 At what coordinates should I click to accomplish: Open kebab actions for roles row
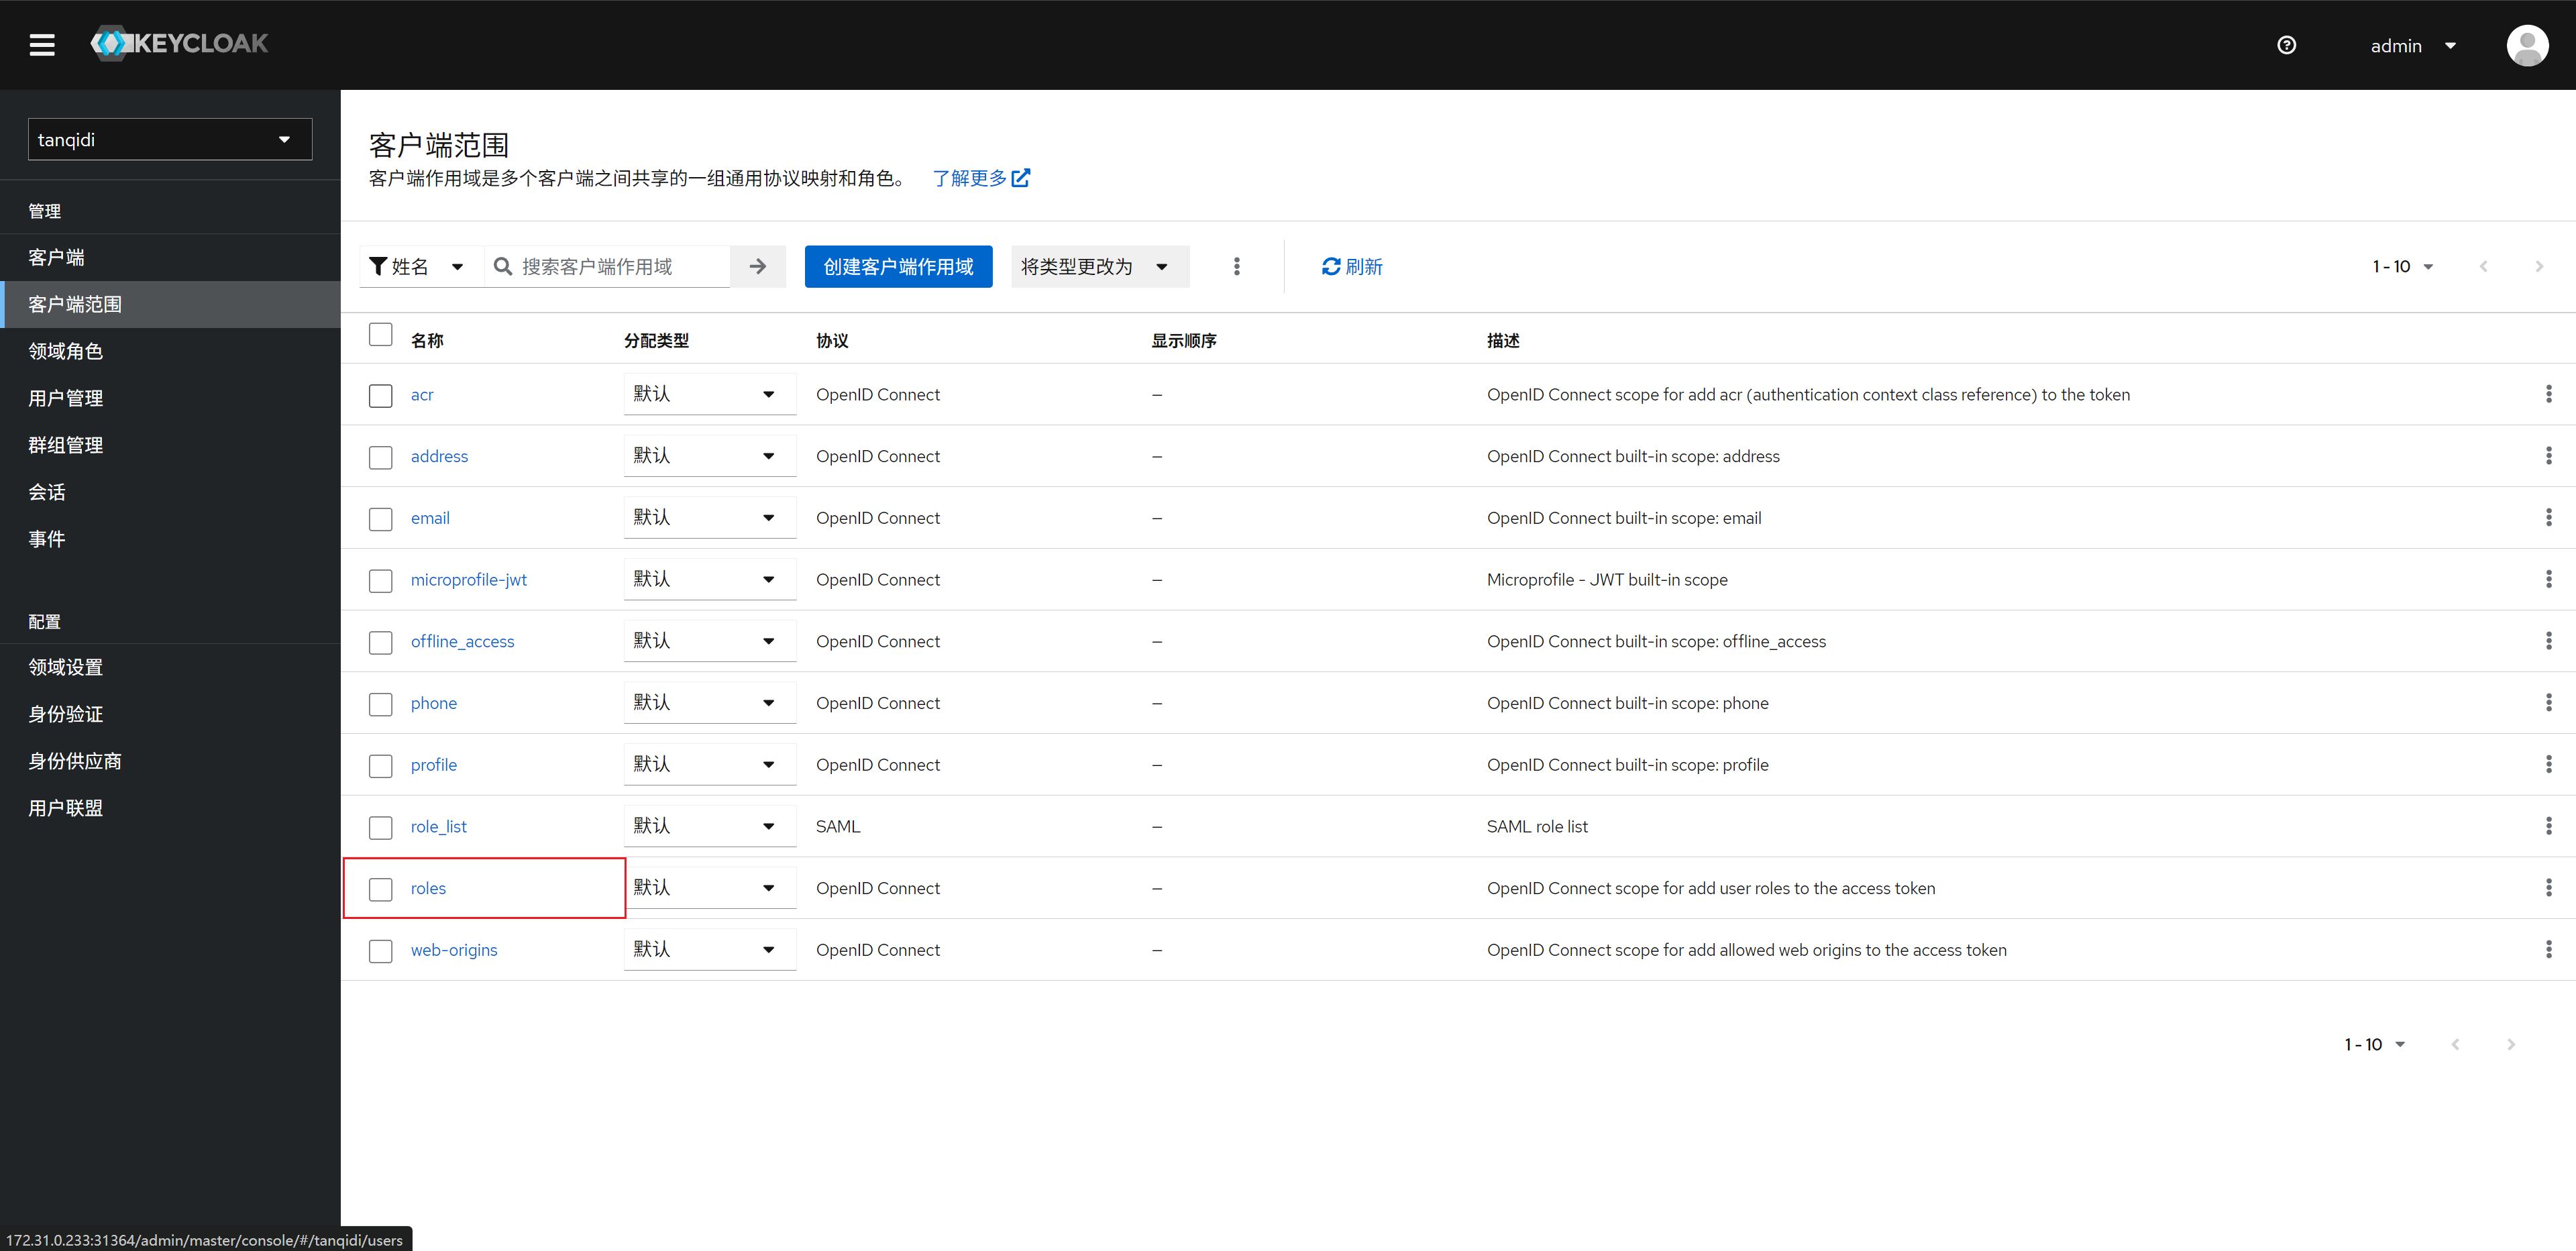tap(2548, 888)
